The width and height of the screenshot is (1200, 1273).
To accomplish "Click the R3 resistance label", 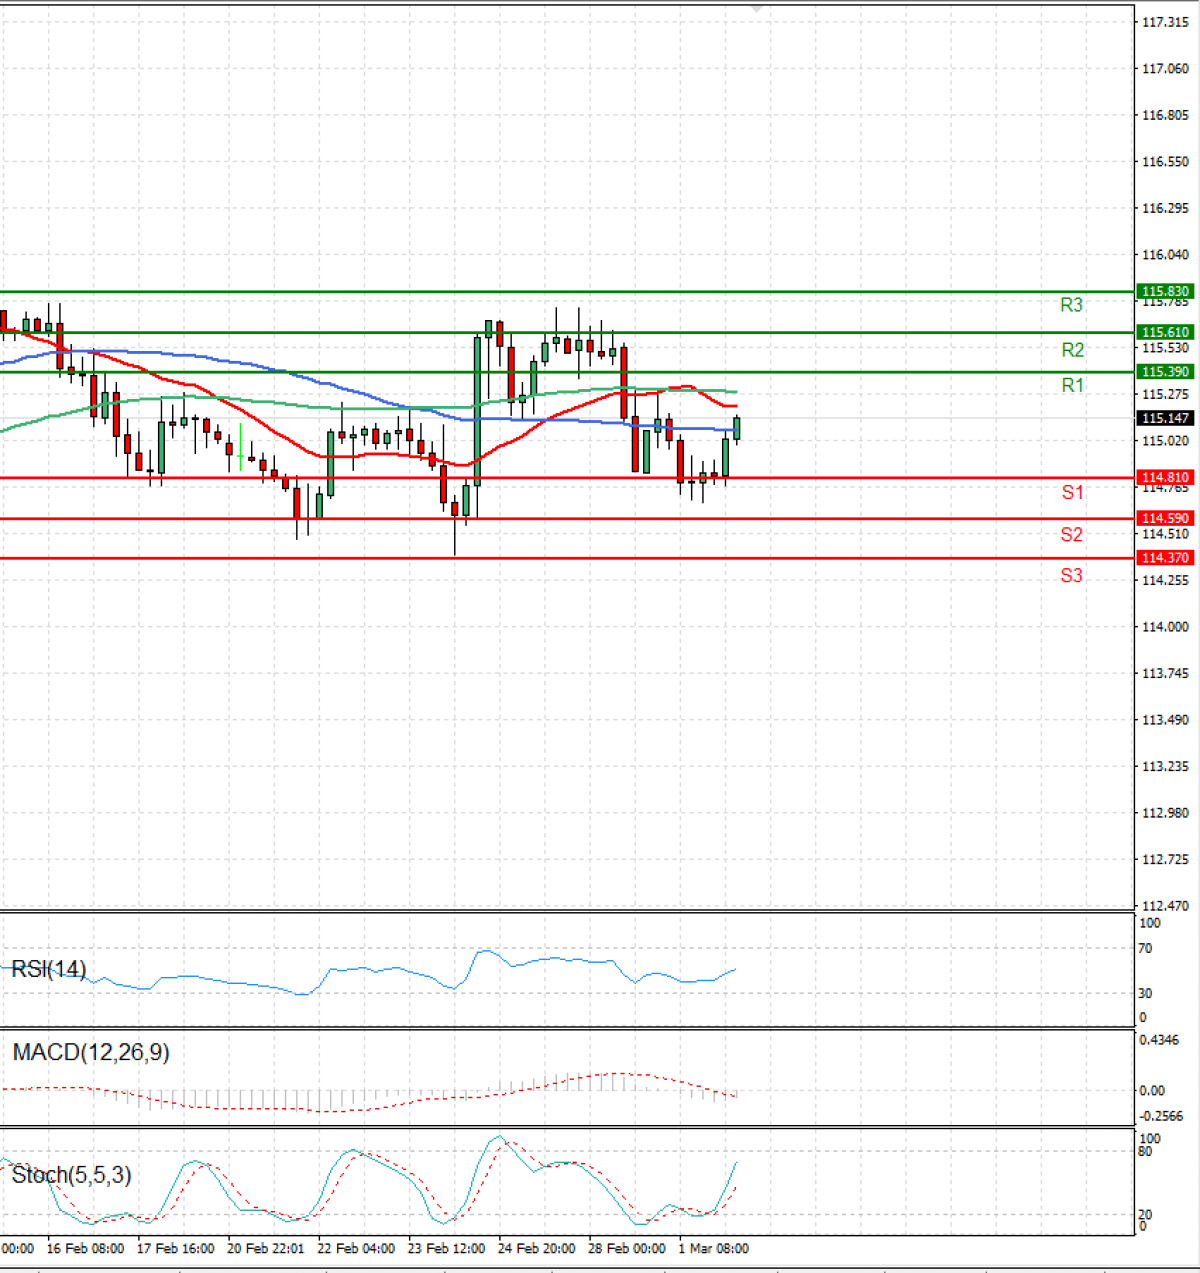I will point(1071,305).
